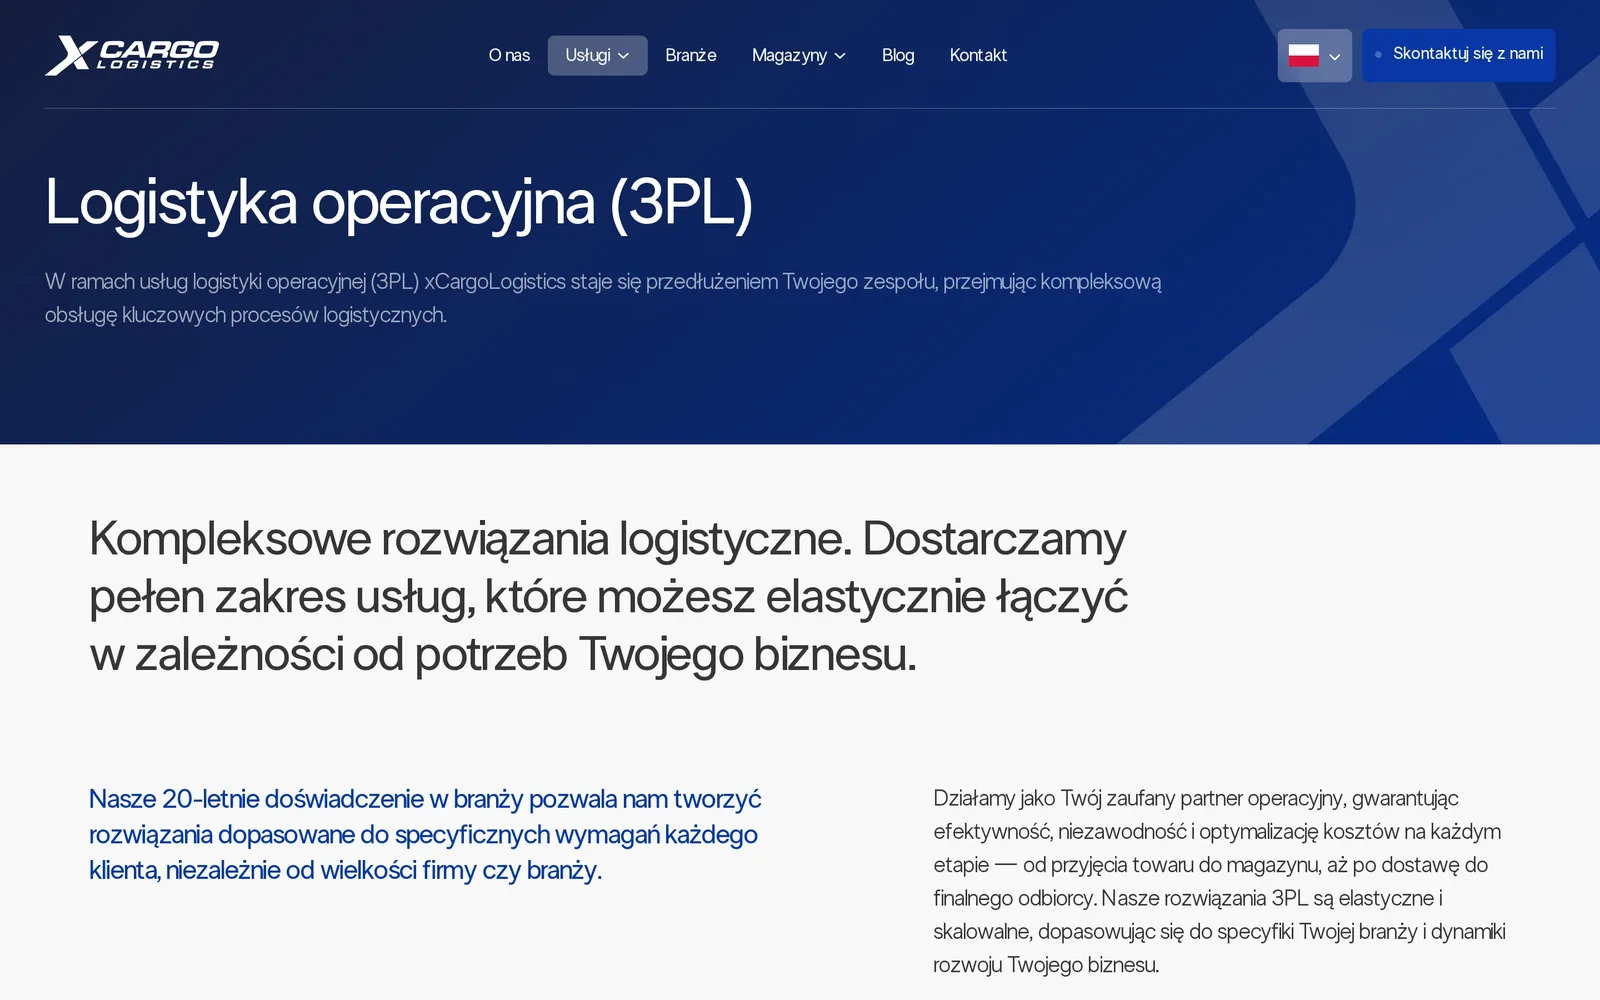Click the Skontaktuj się z nami button
This screenshot has width=1600, height=1000.
tap(1458, 55)
